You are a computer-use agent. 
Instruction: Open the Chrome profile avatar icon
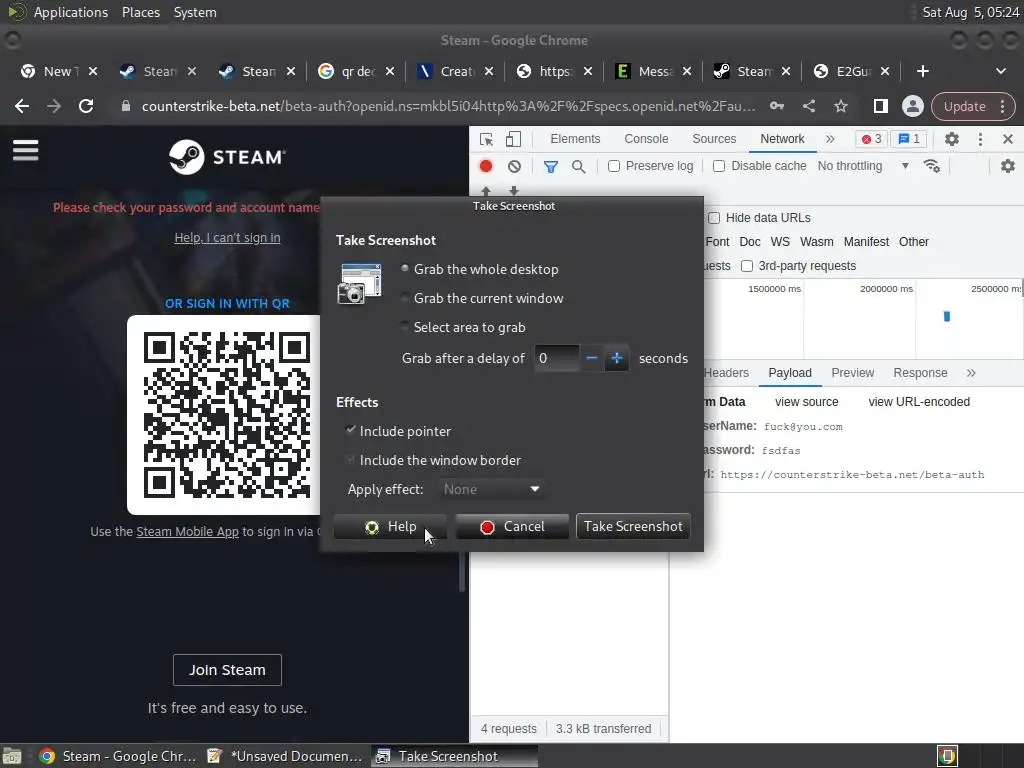[x=912, y=106]
